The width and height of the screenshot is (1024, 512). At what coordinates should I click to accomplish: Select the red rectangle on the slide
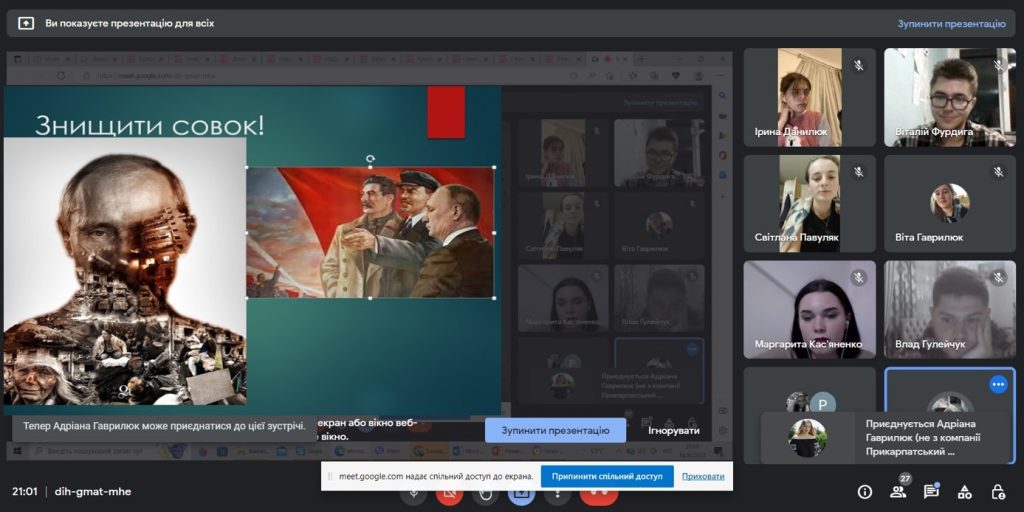[x=446, y=111]
